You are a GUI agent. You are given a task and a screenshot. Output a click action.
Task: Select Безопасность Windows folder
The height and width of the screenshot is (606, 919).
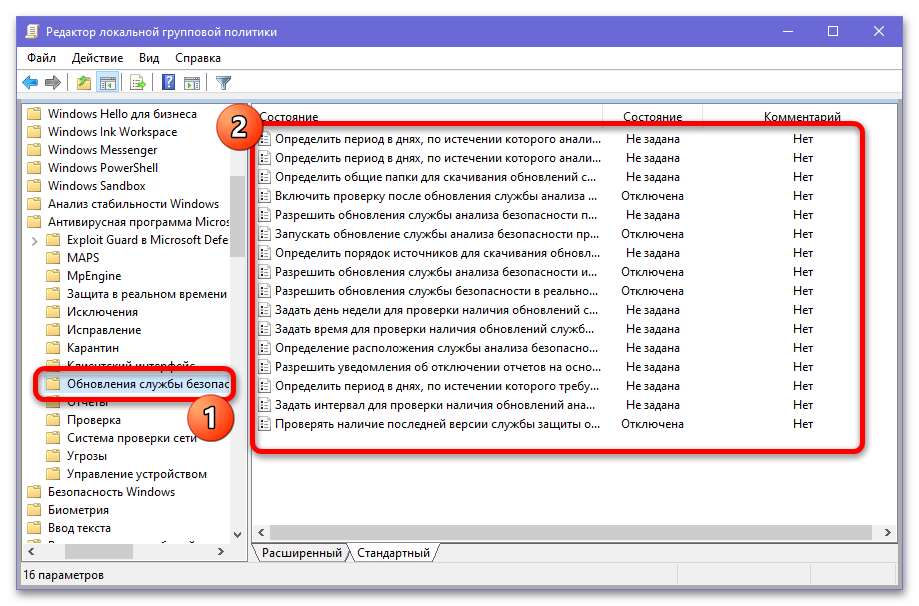point(111,492)
